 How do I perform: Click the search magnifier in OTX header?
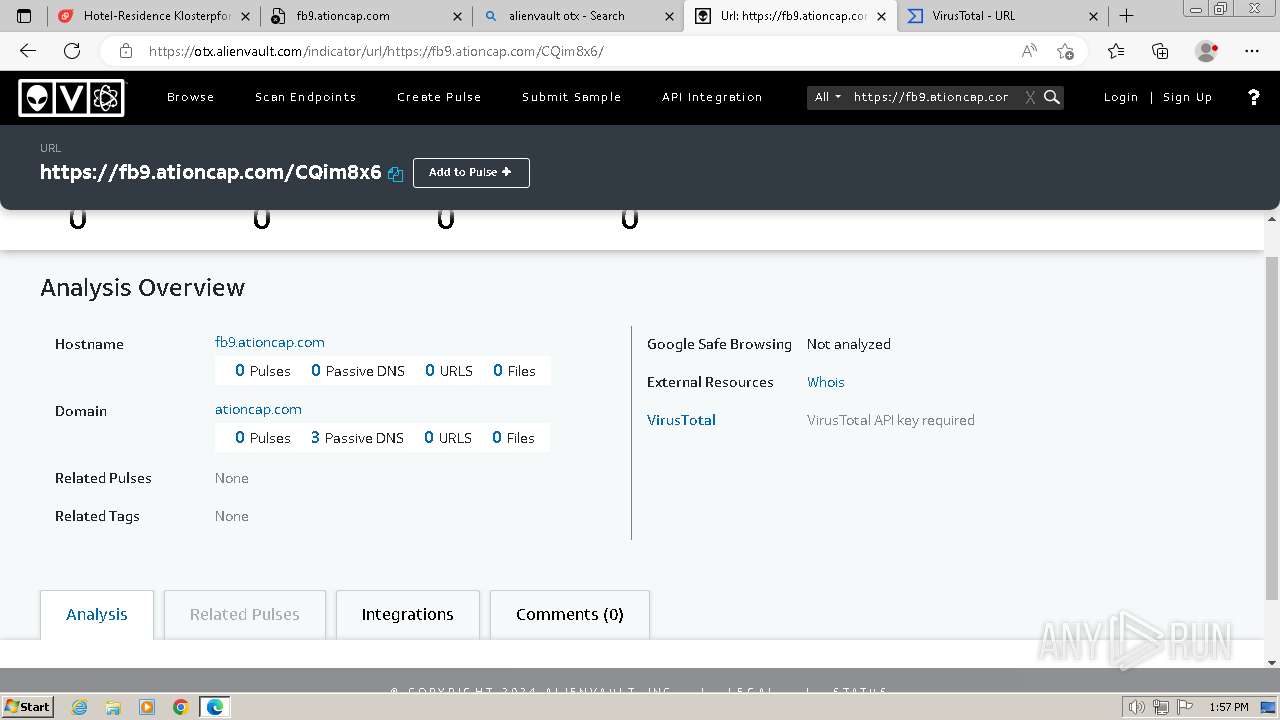1052,97
